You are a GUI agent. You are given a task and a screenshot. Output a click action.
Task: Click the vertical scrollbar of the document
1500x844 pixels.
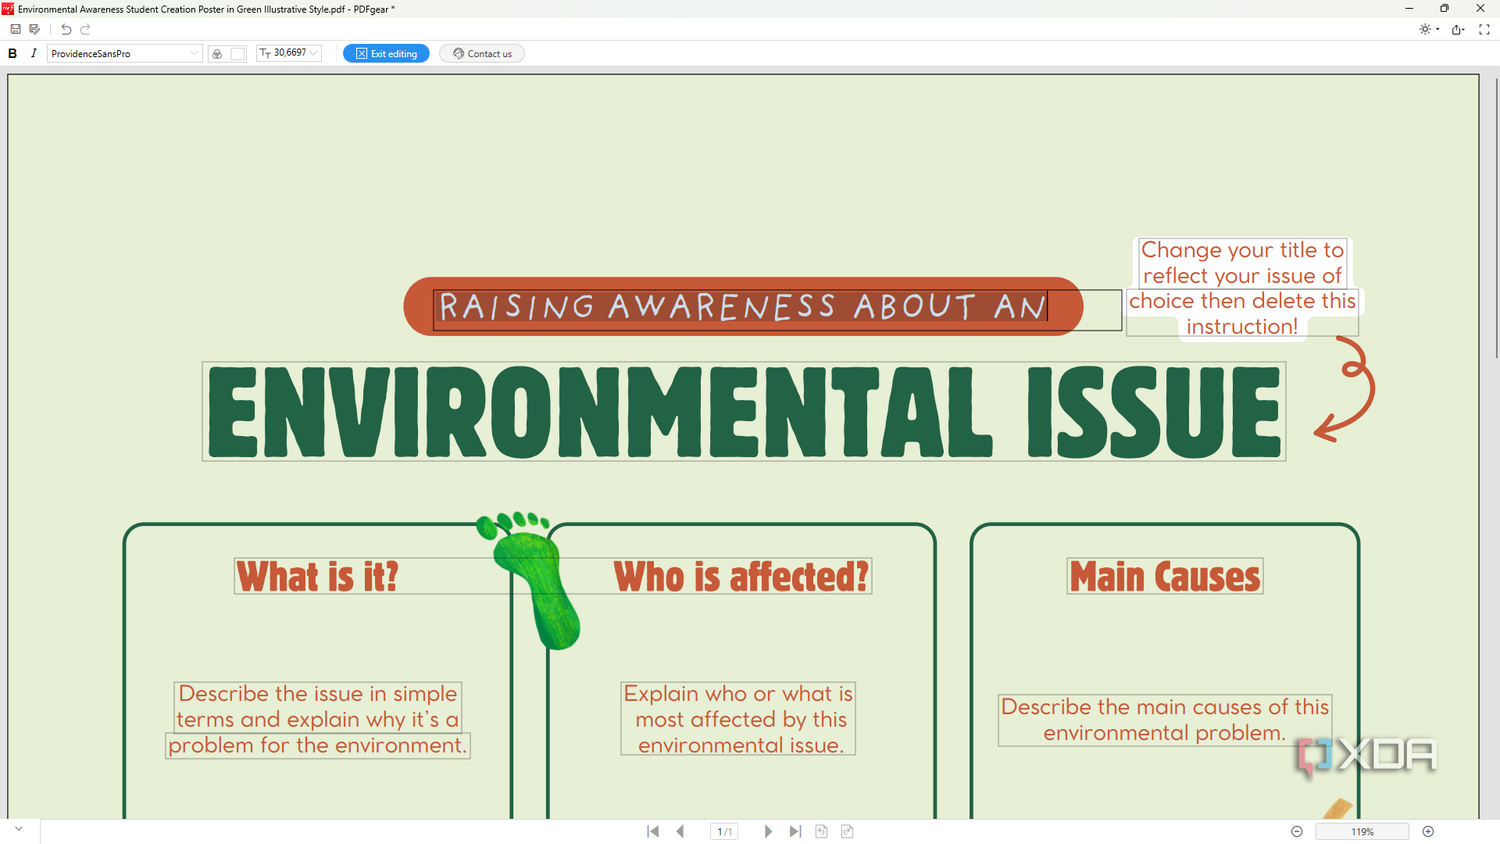(x=1496, y=217)
